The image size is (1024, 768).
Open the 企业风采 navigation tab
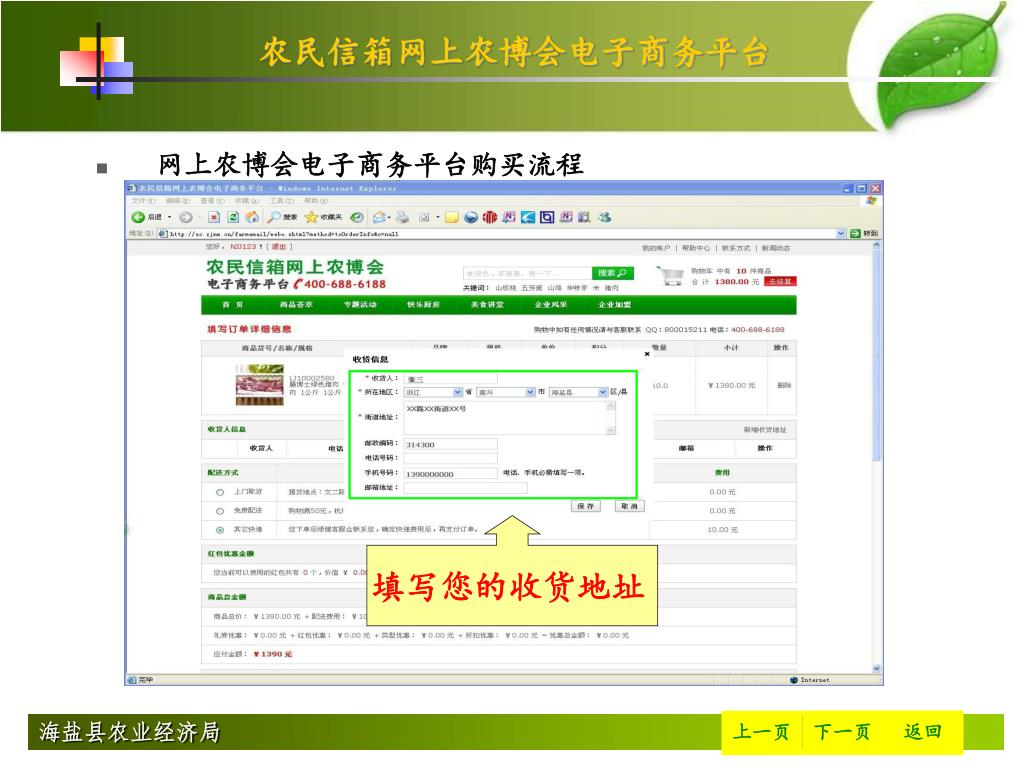[551, 305]
